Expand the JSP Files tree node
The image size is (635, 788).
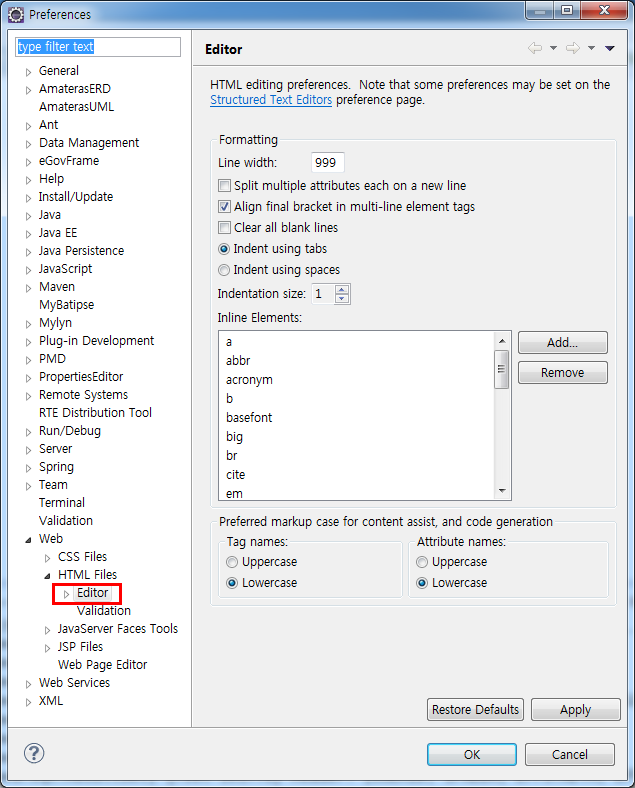pyautogui.click(x=48, y=648)
